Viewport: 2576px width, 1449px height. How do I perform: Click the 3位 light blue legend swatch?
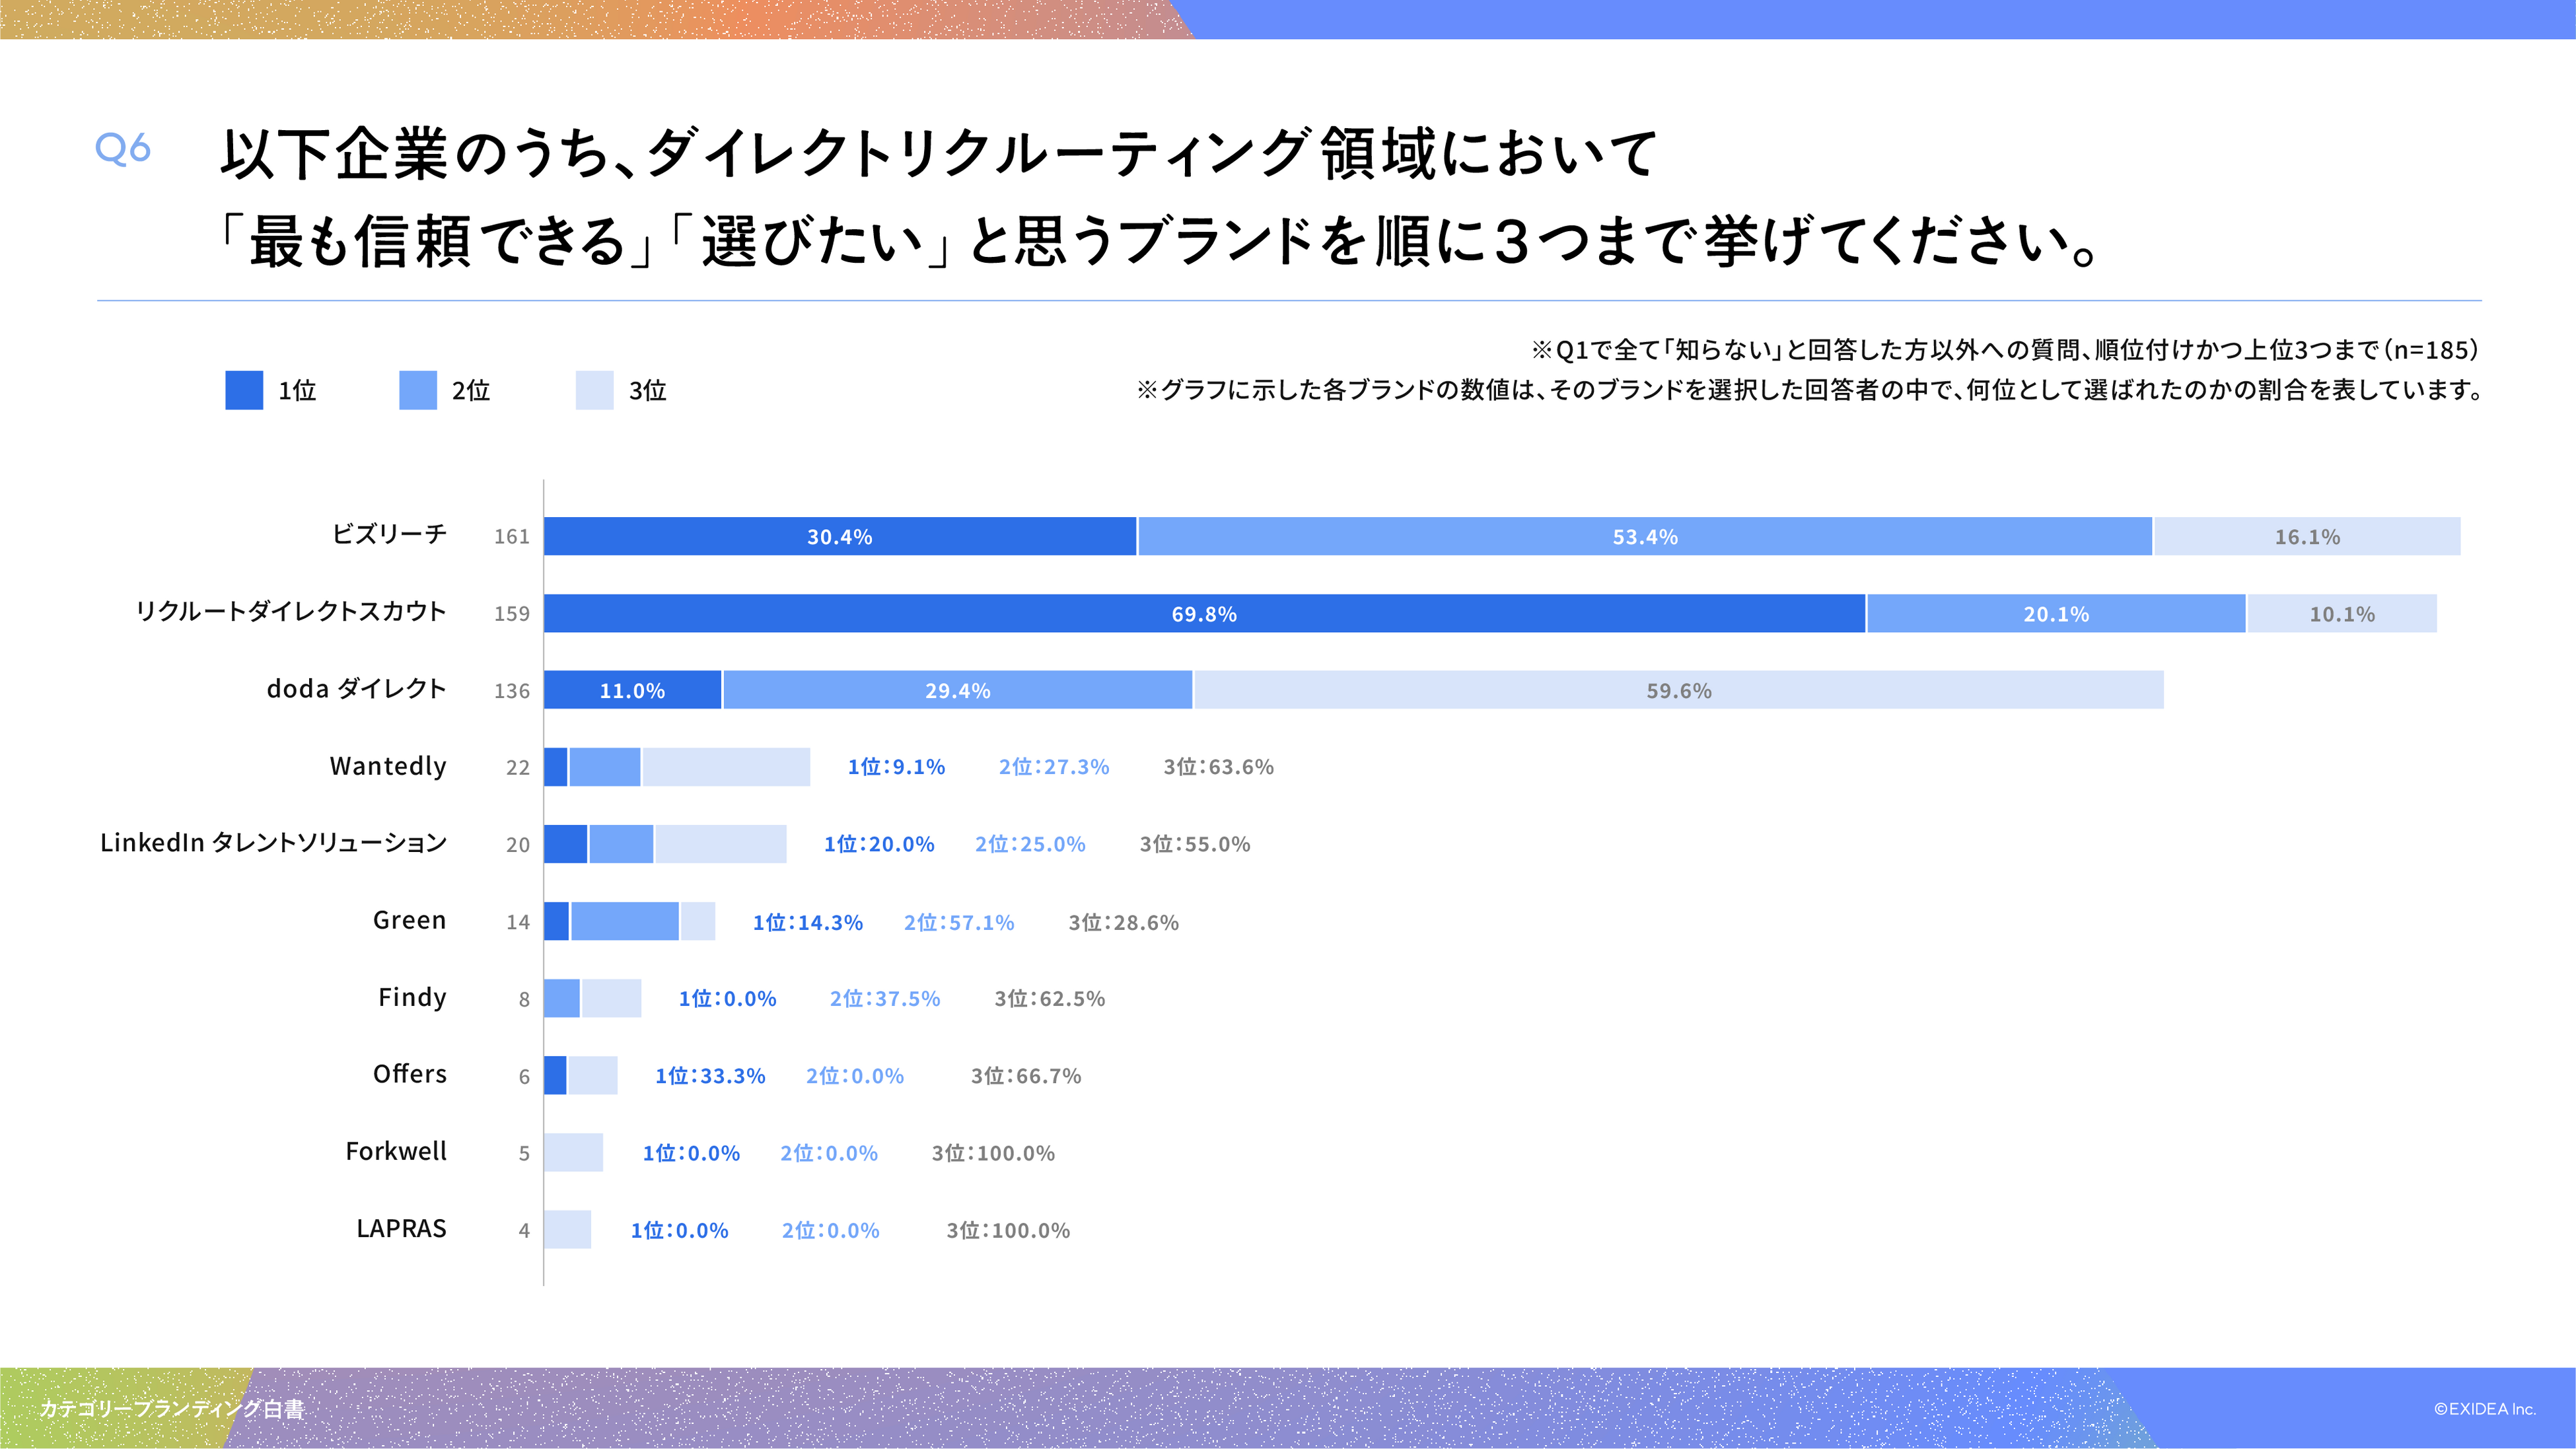click(594, 390)
